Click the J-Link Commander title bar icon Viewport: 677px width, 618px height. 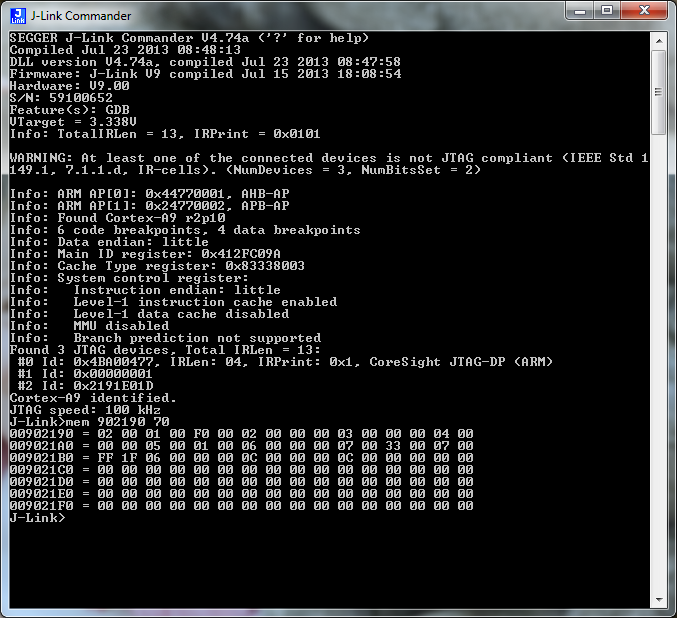[x=18, y=16]
